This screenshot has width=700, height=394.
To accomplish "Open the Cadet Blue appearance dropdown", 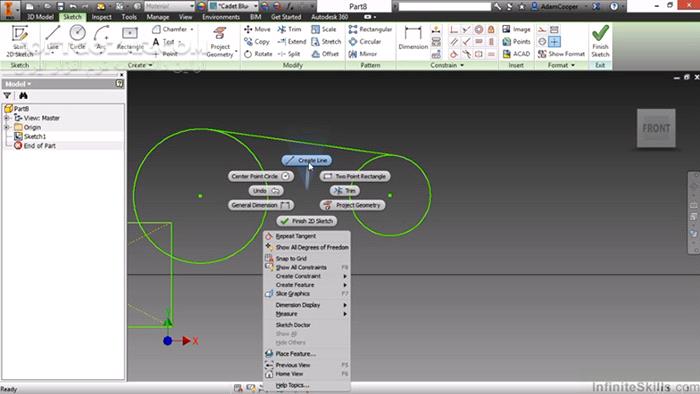I will click(256, 6).
